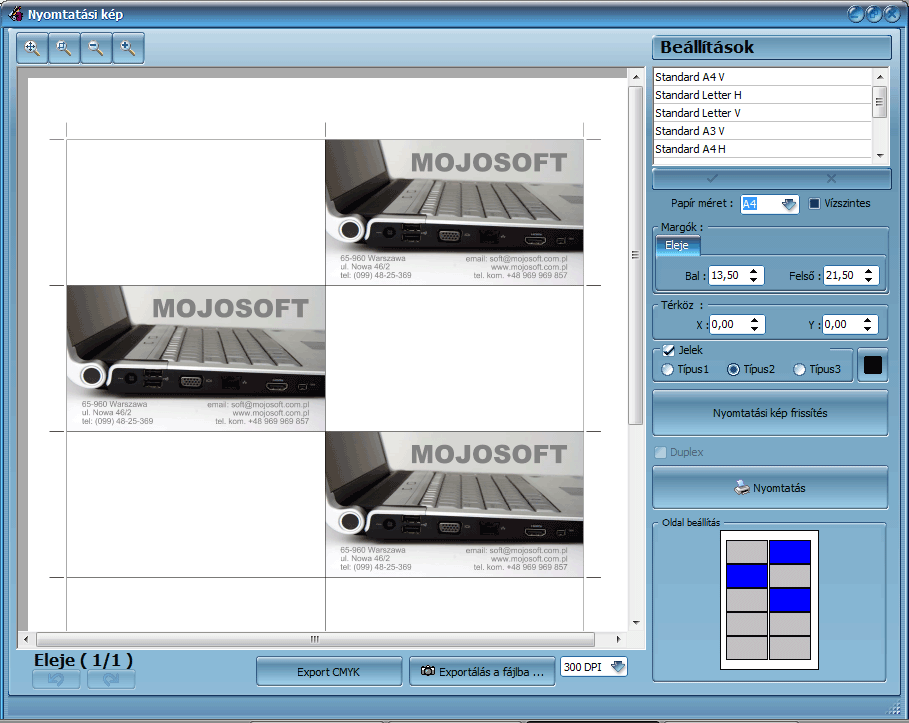
Task: Click the preview horizontal scrollbar right arrow
Action: pos(619,639)
